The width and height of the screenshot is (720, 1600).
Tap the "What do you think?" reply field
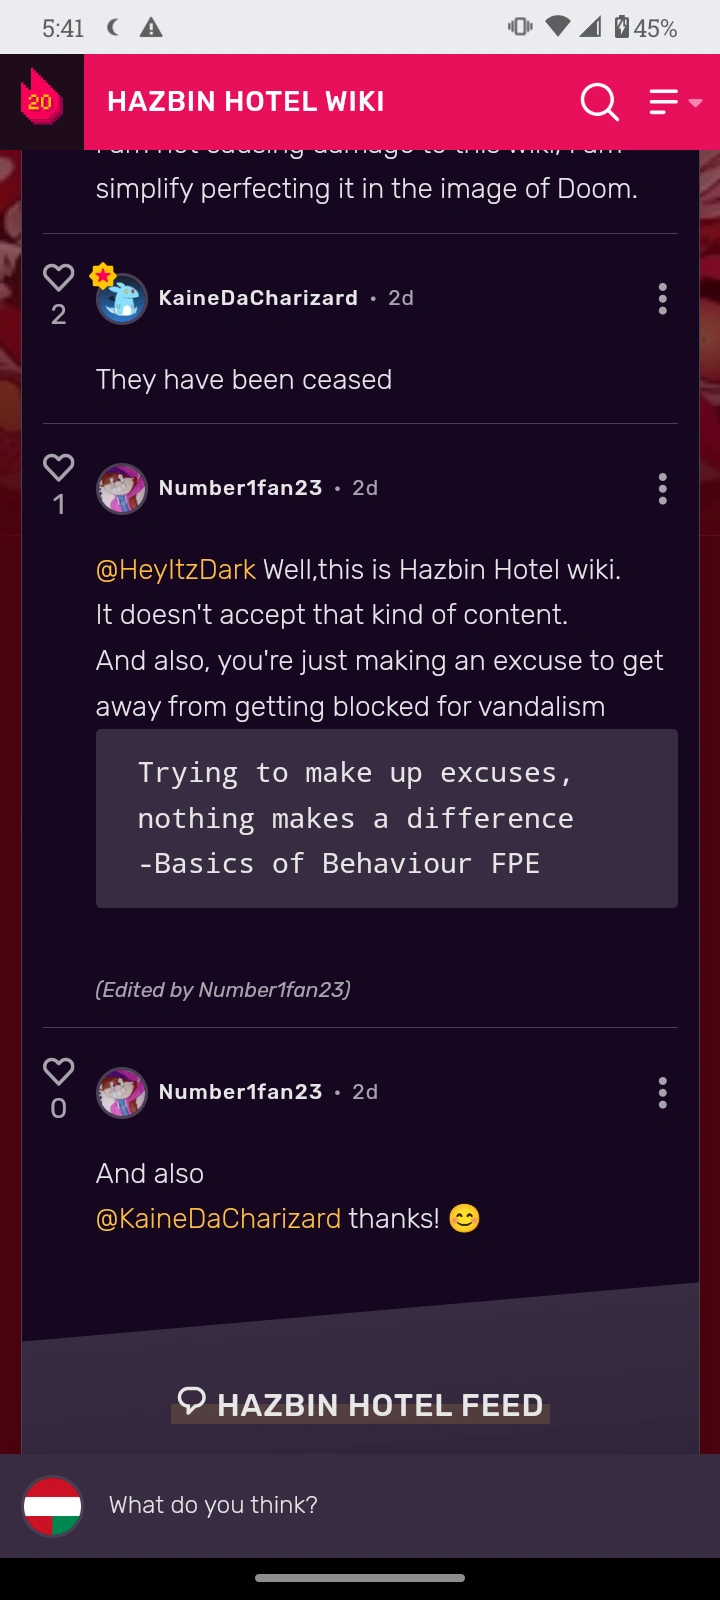pyautogui.click(x=380, y=1505)
